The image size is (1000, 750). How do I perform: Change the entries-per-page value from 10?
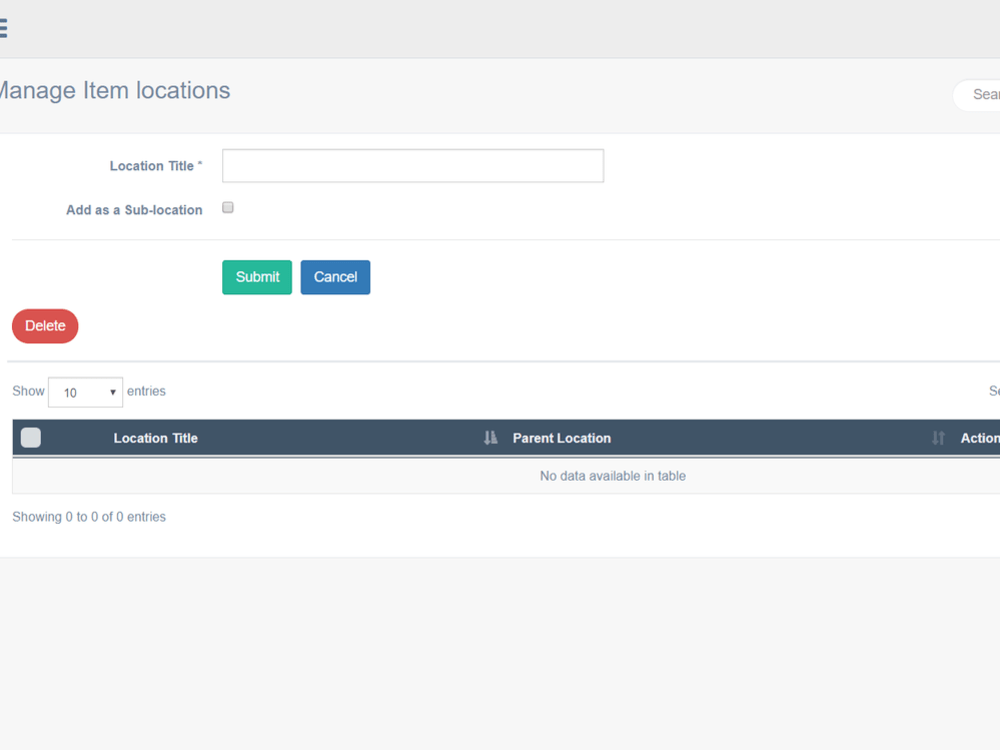pos(85,392)
